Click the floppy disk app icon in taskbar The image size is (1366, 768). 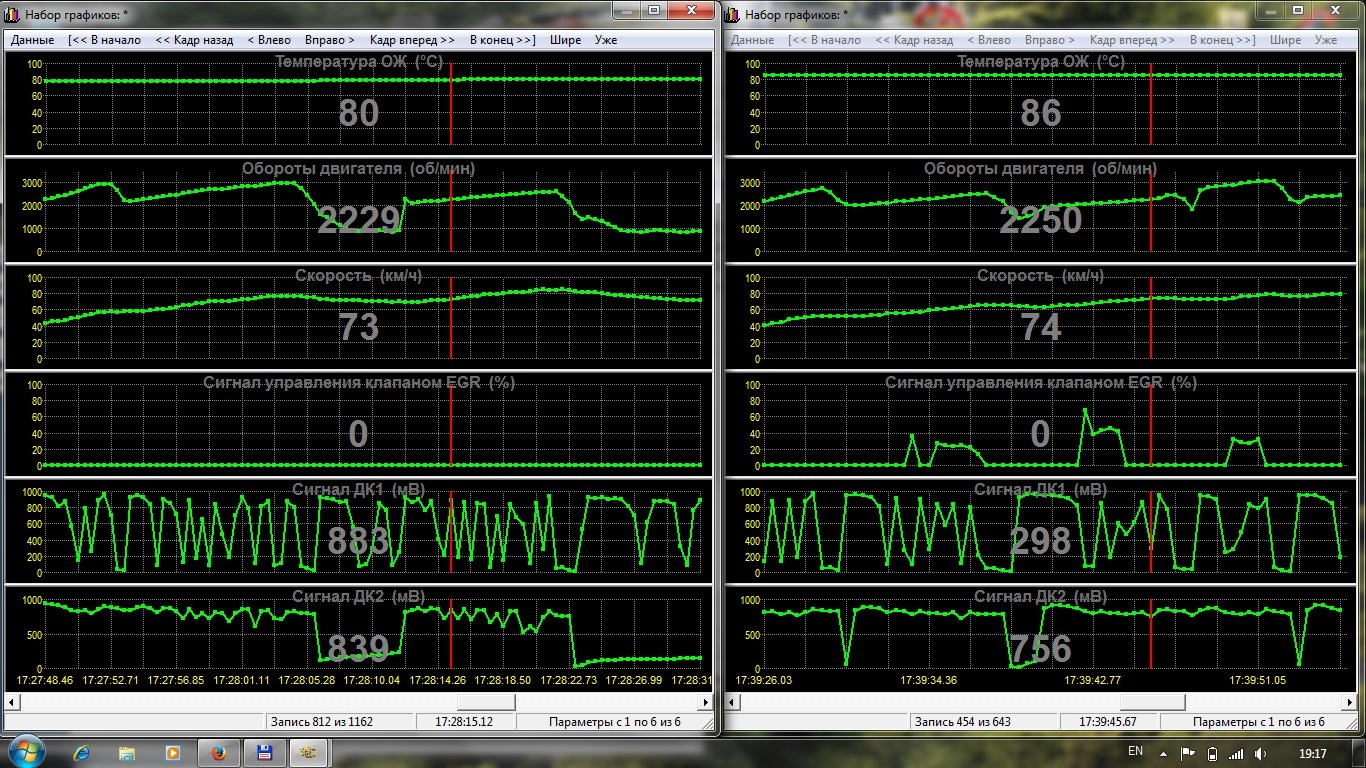click(265, 752)
